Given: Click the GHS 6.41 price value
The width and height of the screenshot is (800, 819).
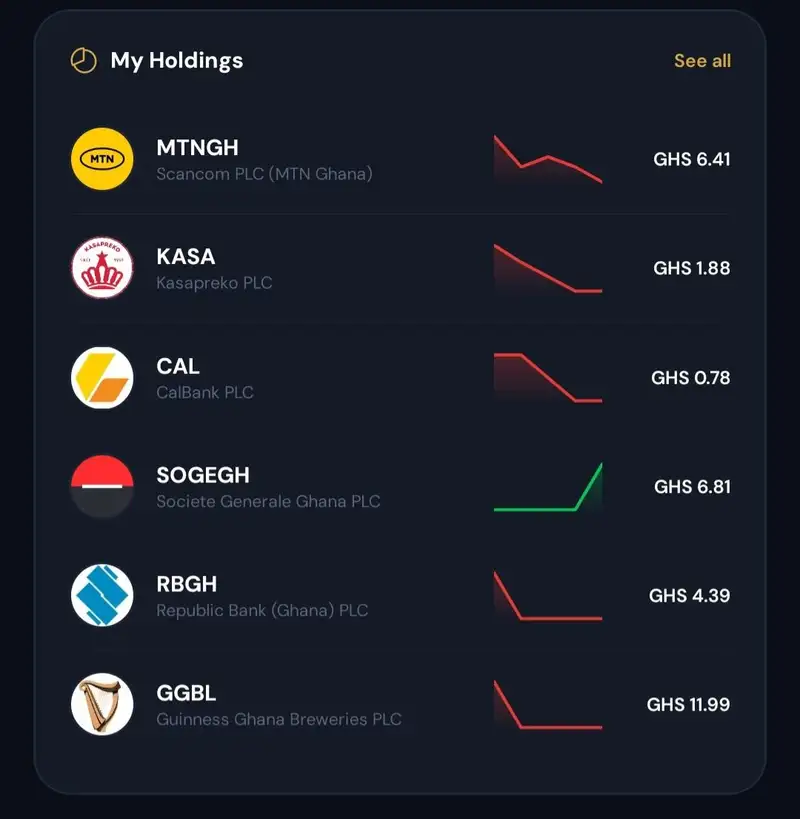Looking at the screenshot, I should pos(692,159).
